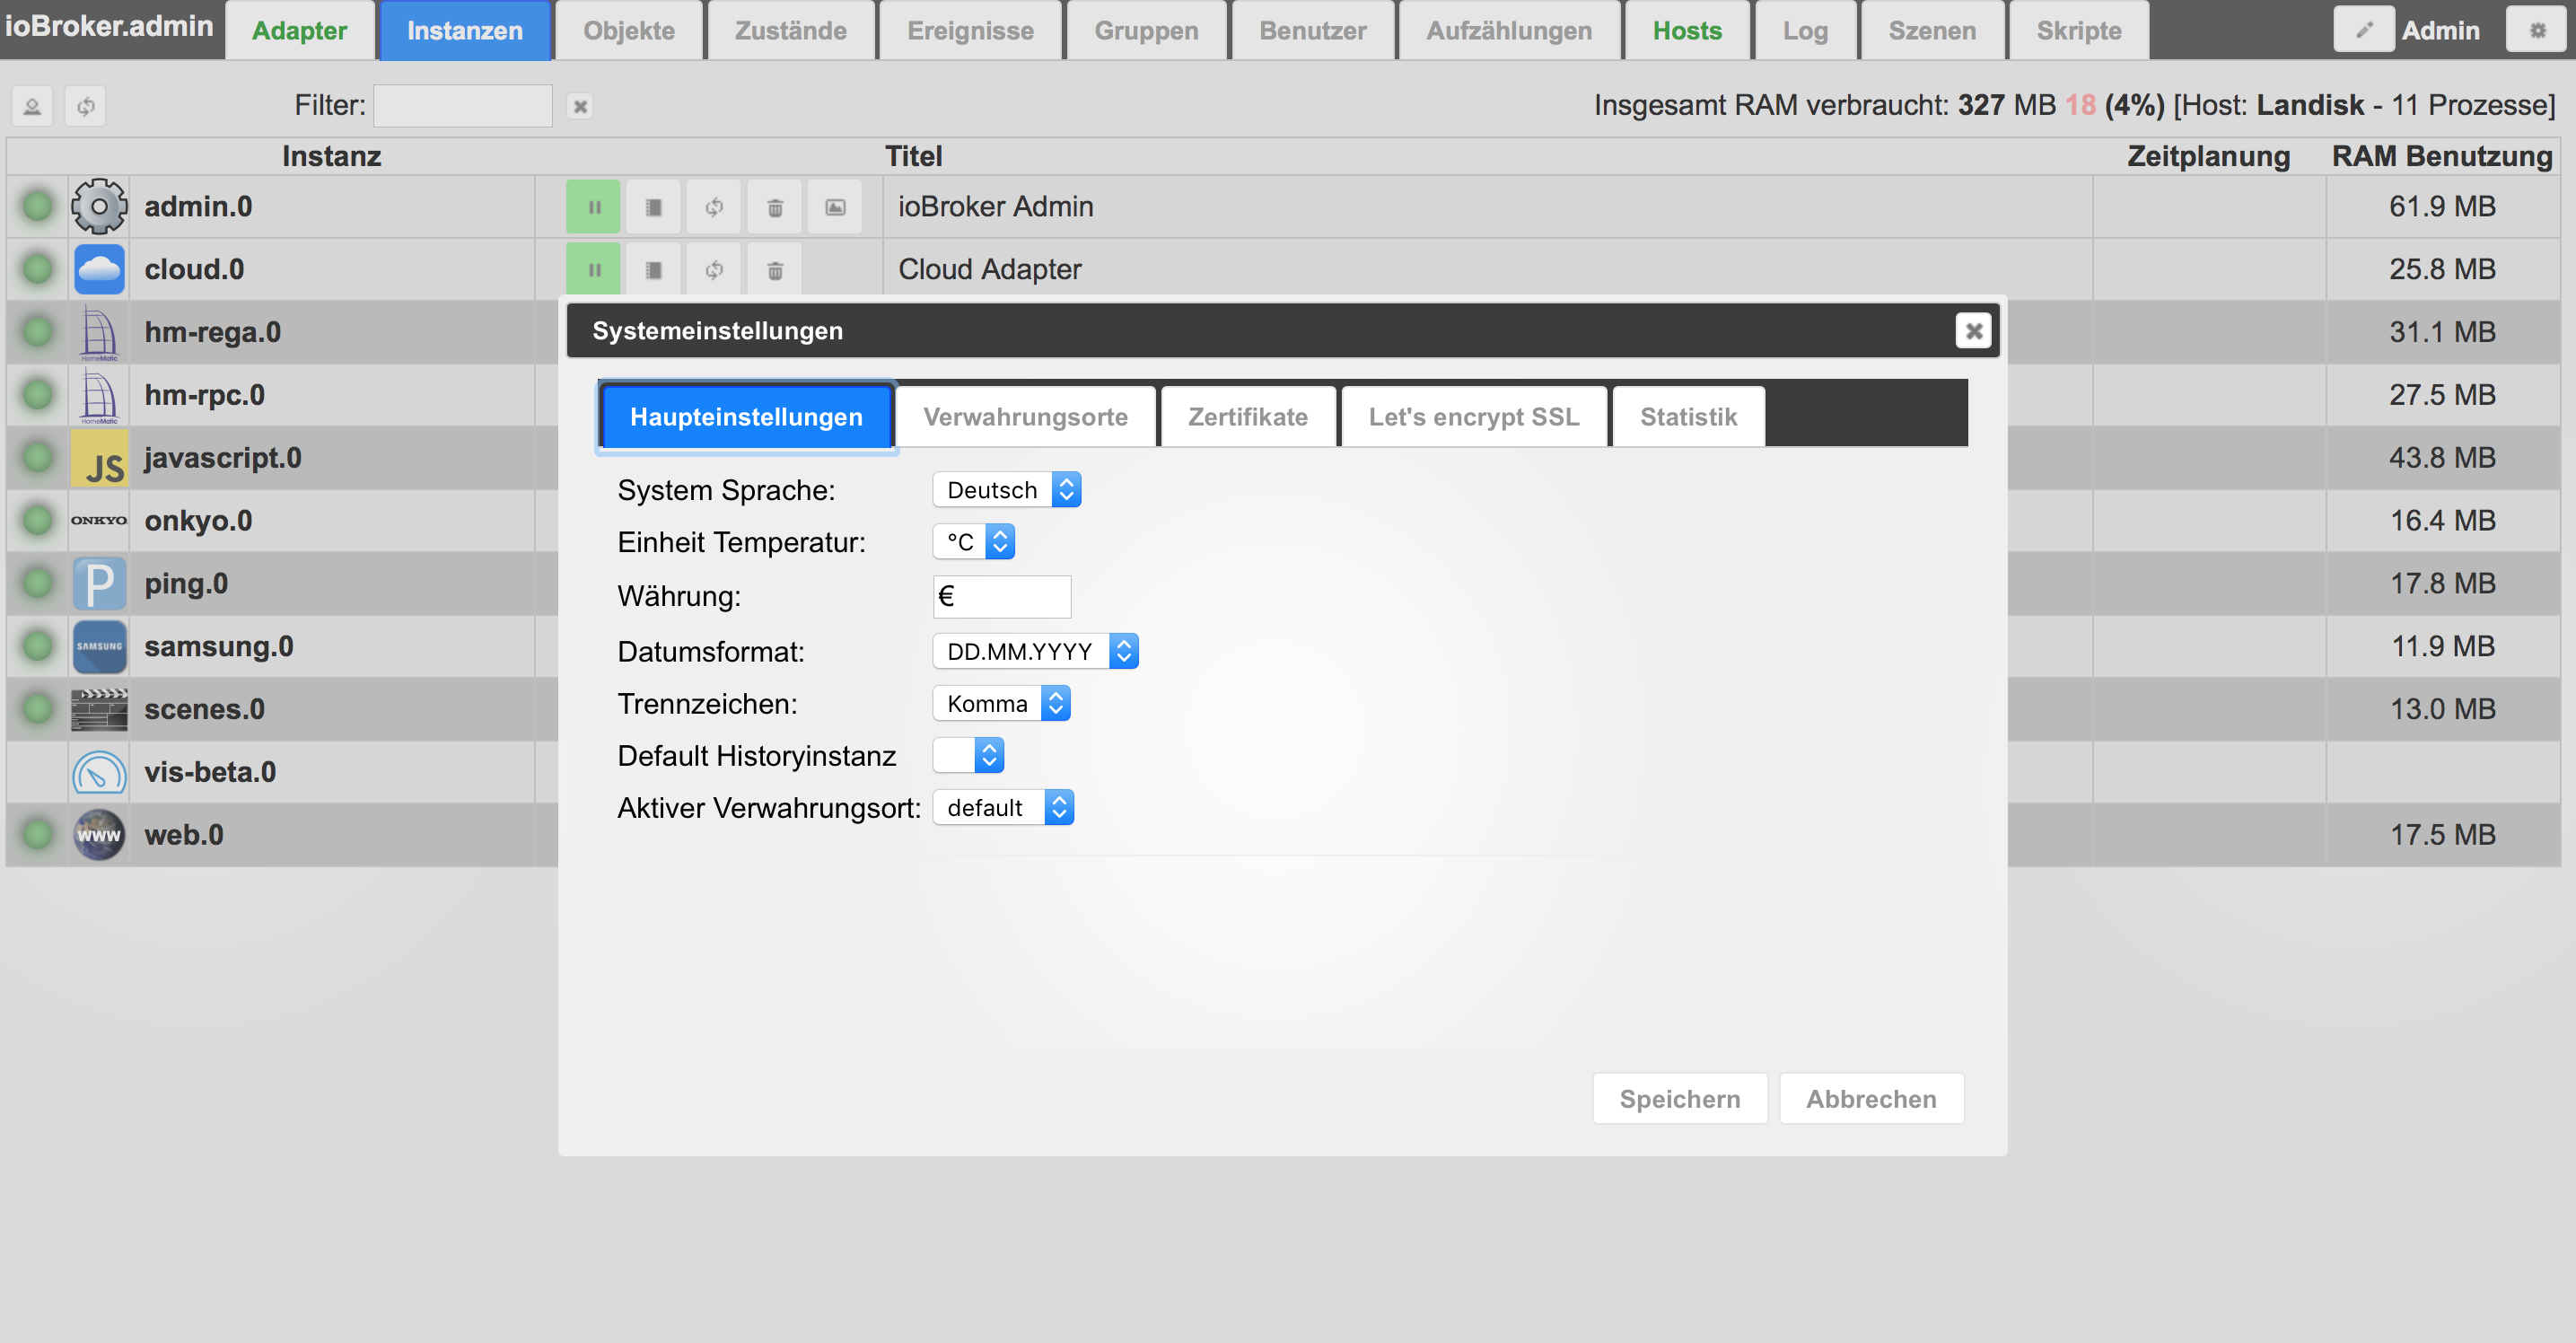Clear the filter with the x icon

580,106
